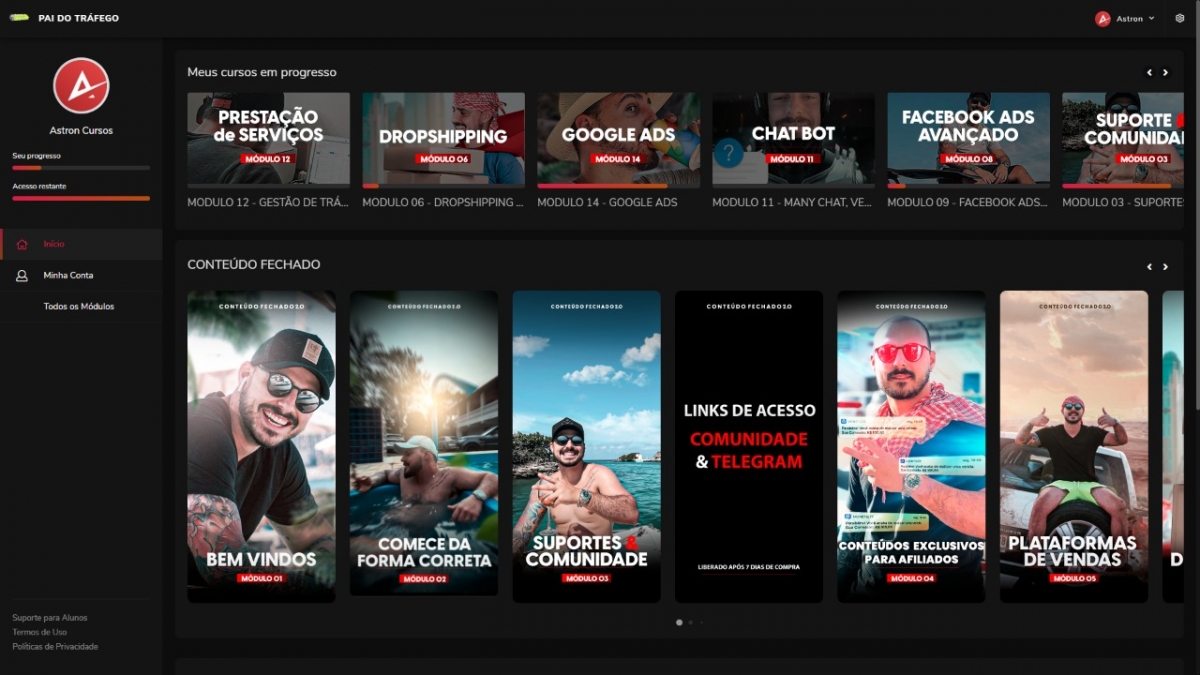
Task: Click previous arrow in courses in progress
Action: (x=1149, y=72)
